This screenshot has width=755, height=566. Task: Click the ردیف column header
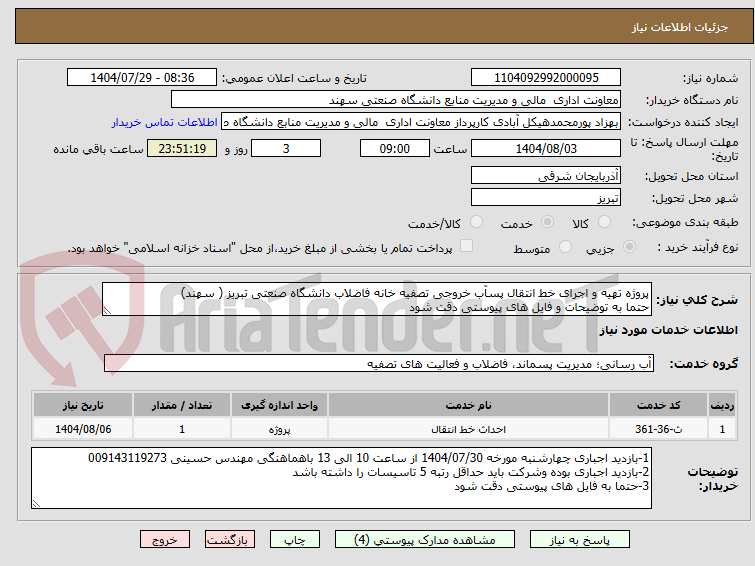pyautogui.click(x=722, y=405)
